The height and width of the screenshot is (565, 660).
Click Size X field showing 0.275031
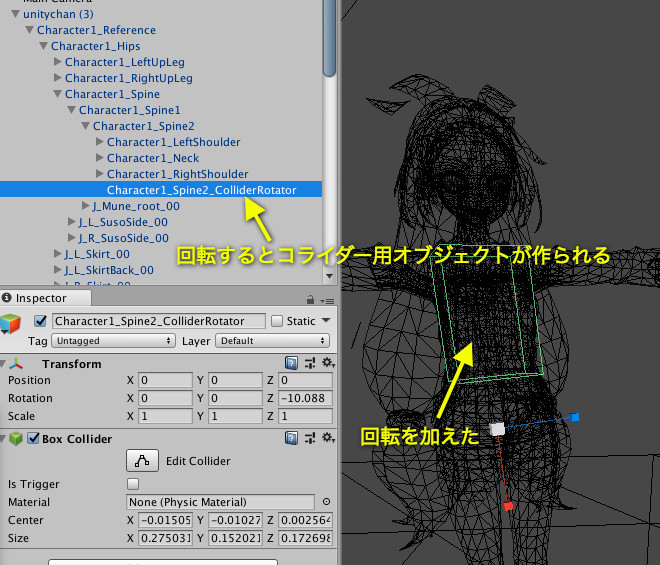(165, 538)
